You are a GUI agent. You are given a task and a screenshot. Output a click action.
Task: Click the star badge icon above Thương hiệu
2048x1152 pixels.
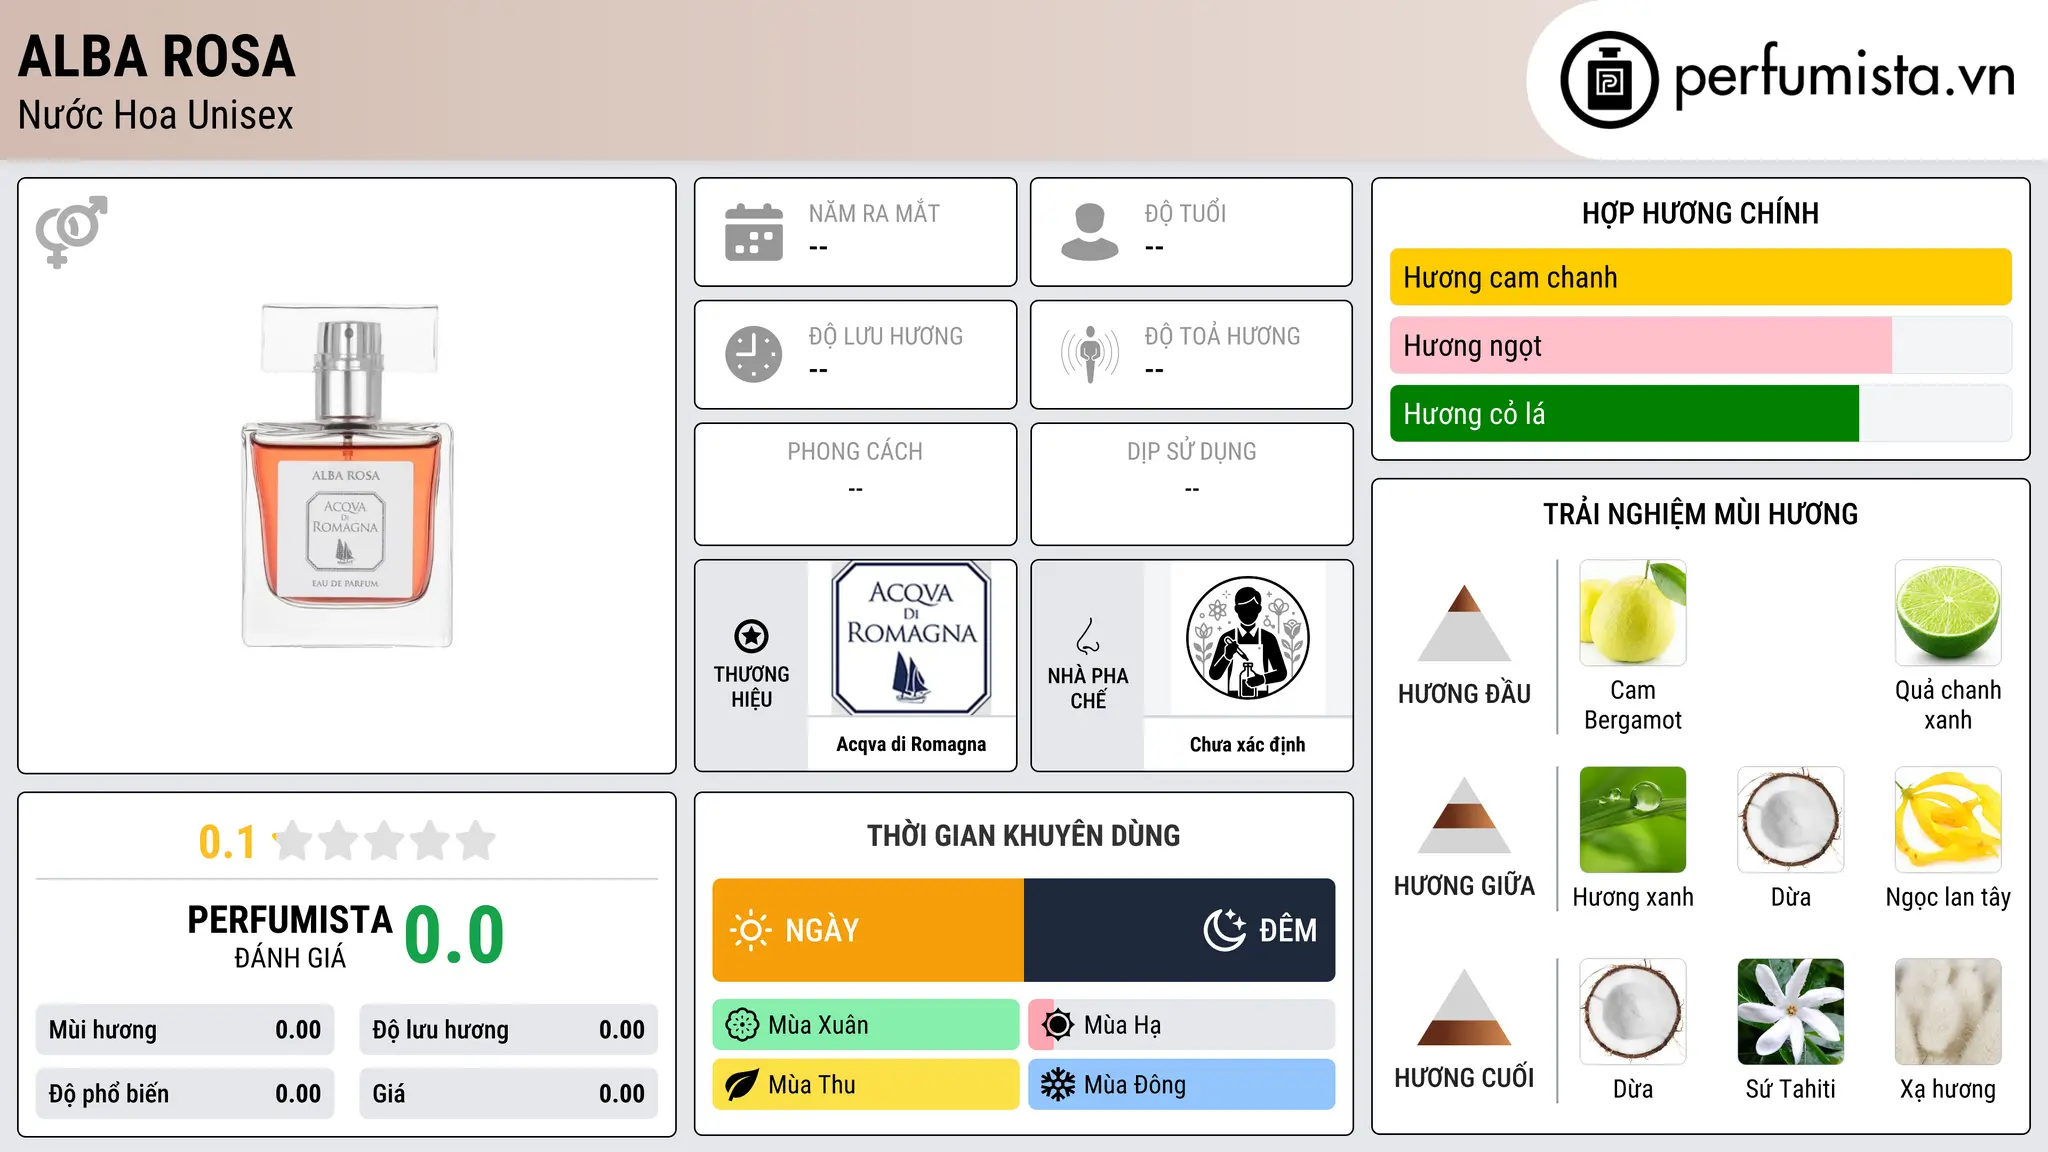point(751,636)
